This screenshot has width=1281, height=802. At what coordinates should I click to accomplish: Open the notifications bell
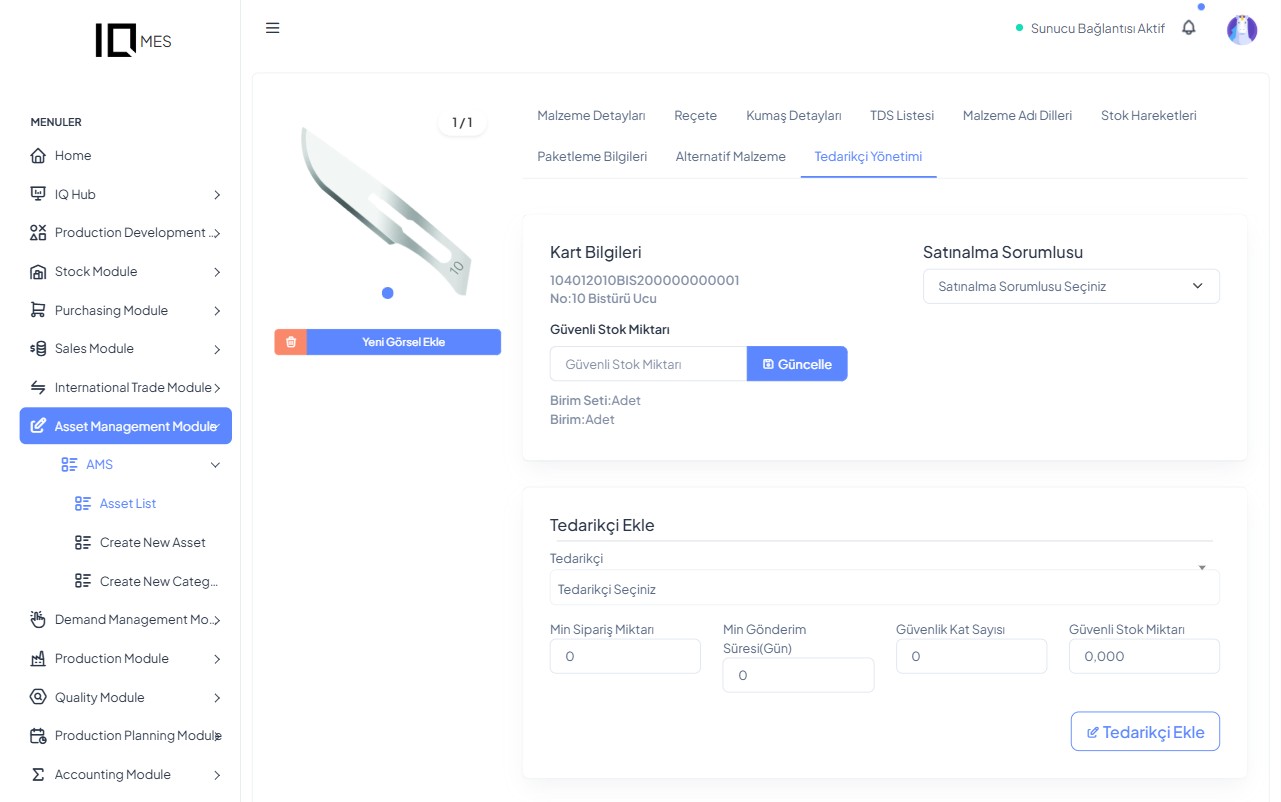(x=1188, y=28)
